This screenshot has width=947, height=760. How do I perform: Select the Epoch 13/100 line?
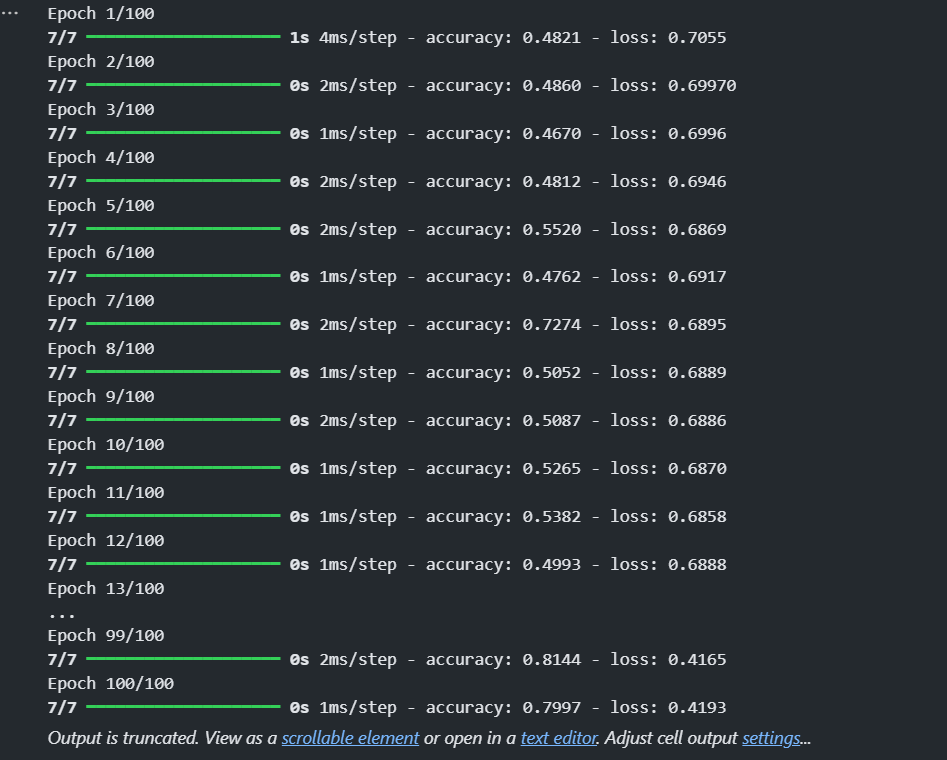(106, 588)
